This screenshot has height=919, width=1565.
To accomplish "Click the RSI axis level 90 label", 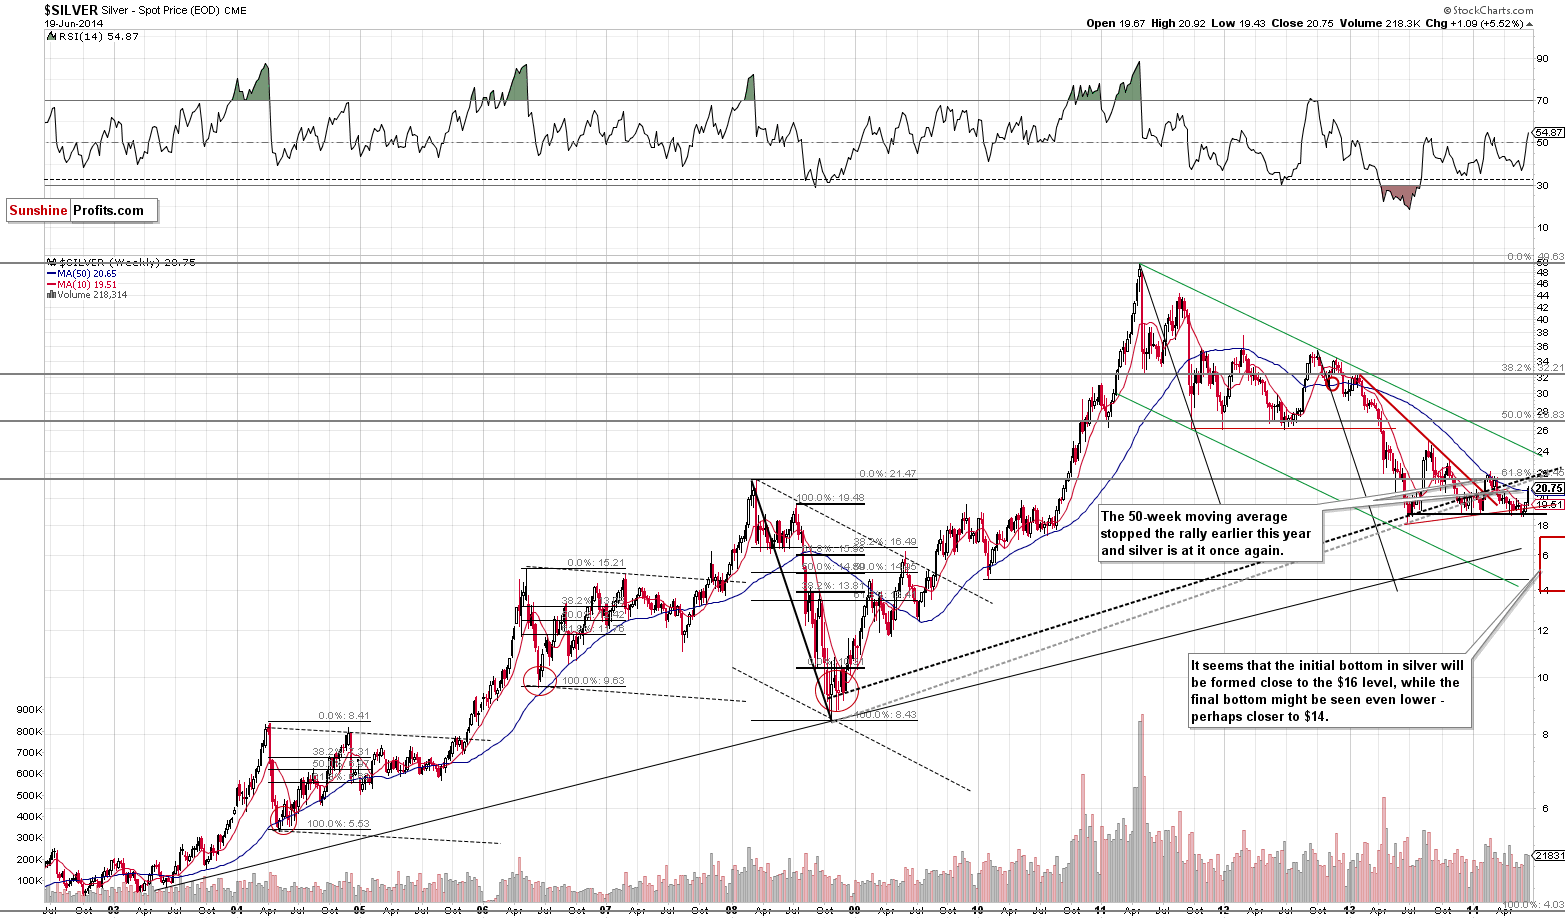I will click(x=1542, y=58).
